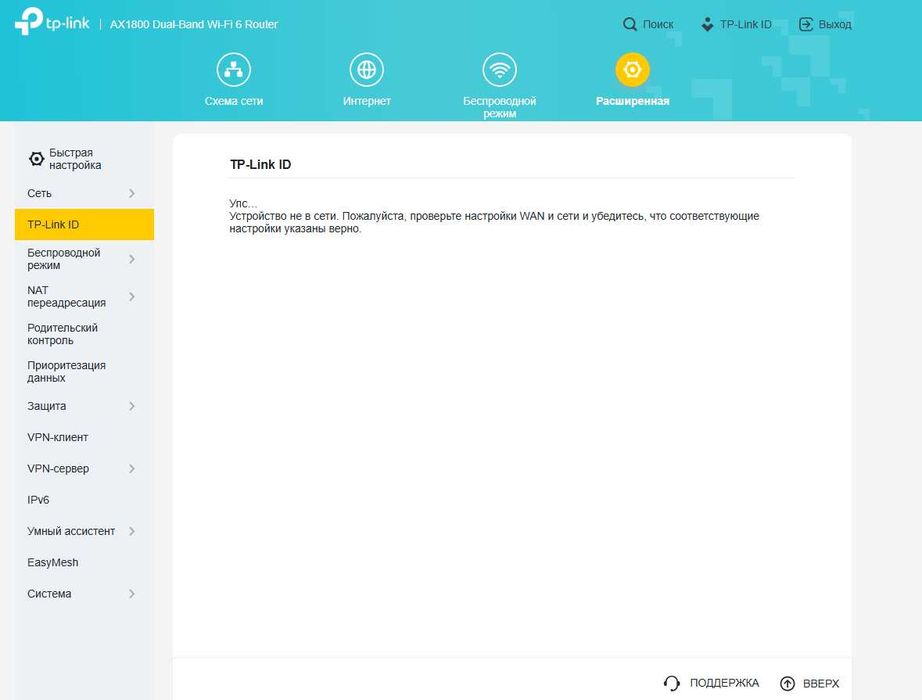Click the ПОДДЕРЖКА support link text
922x700 pixels.
(724, 683)
